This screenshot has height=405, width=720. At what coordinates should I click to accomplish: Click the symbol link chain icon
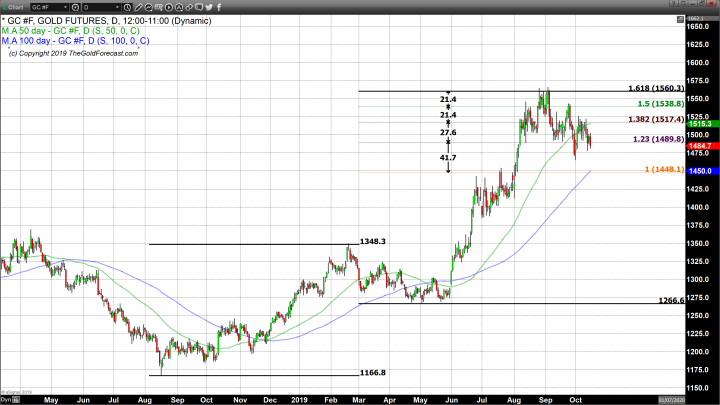click(x=189, y=7)
